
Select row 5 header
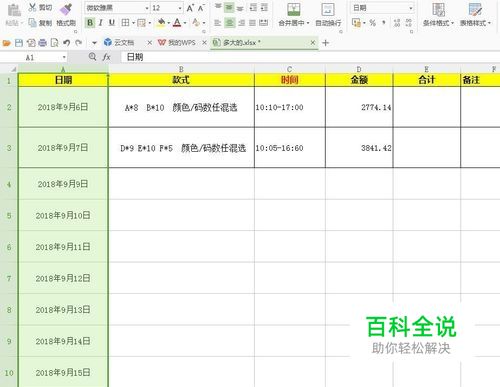click(9, 215)
